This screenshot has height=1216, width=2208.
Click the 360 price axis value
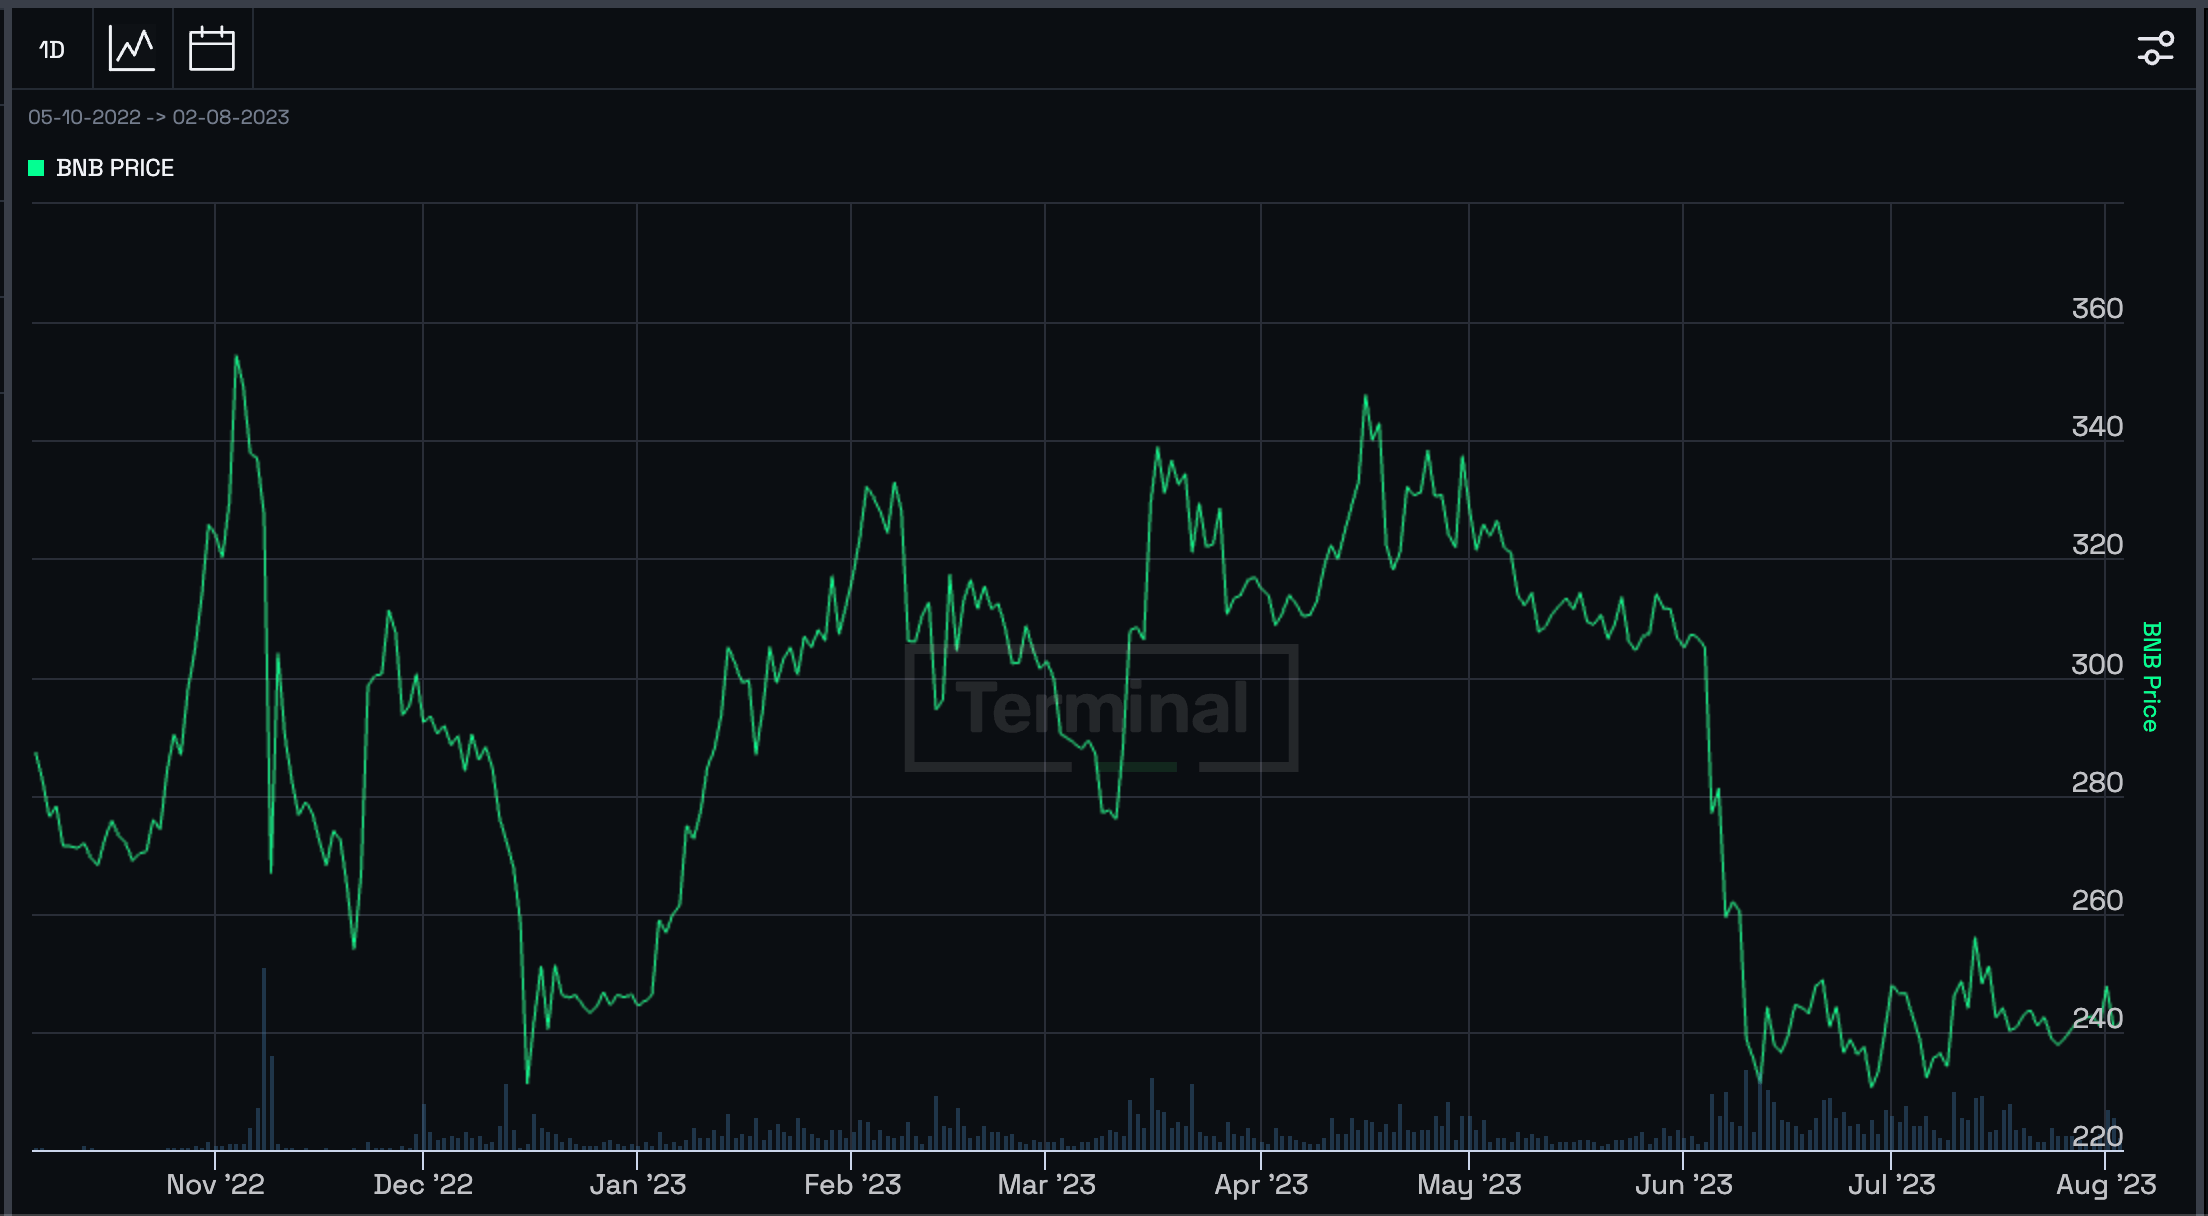[2097, 308]
